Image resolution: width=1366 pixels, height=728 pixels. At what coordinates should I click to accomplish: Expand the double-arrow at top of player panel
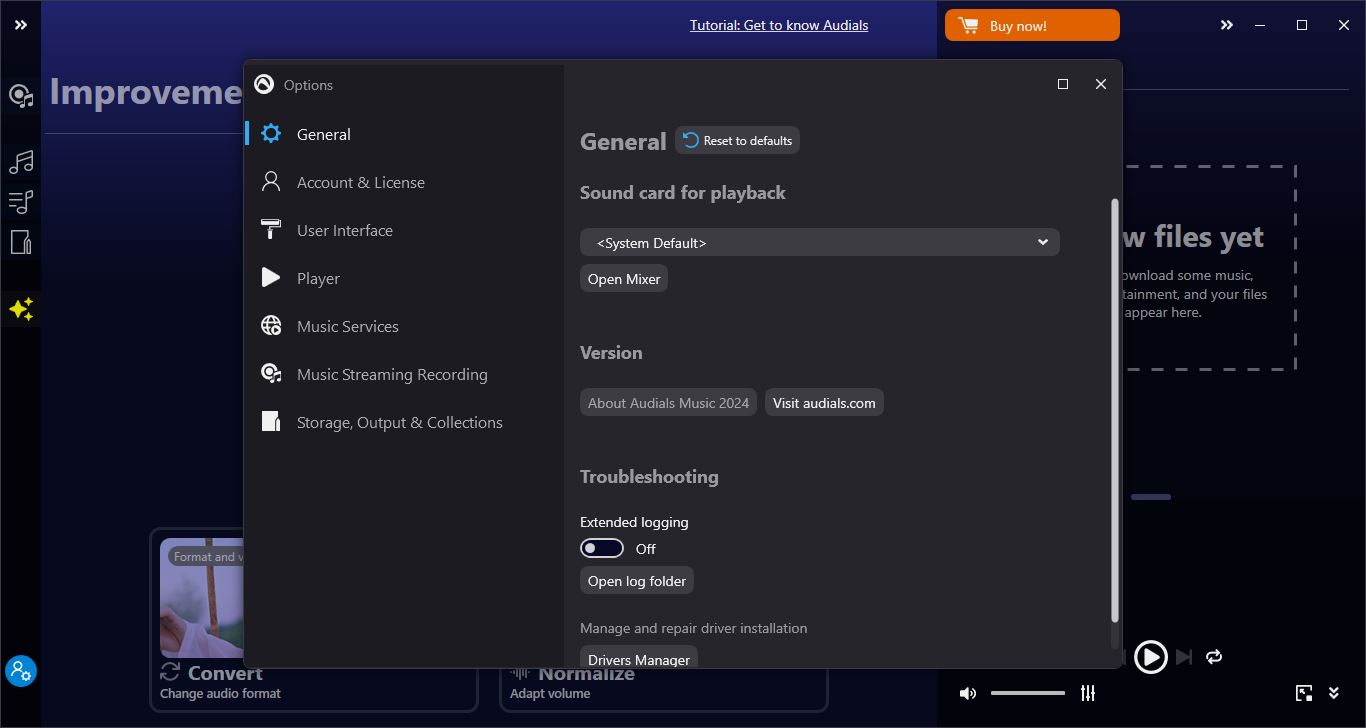[1227, 25]
